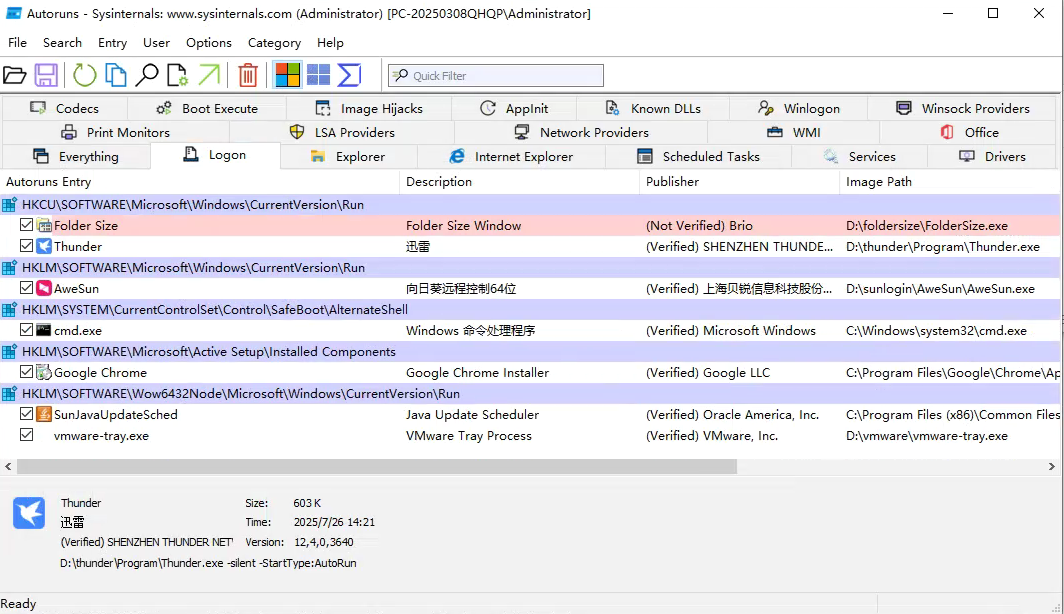Switch to the Internet Explorer tab
This screenshot has height=614, width=1064.
pyautogui.click(x=511, y=157)
